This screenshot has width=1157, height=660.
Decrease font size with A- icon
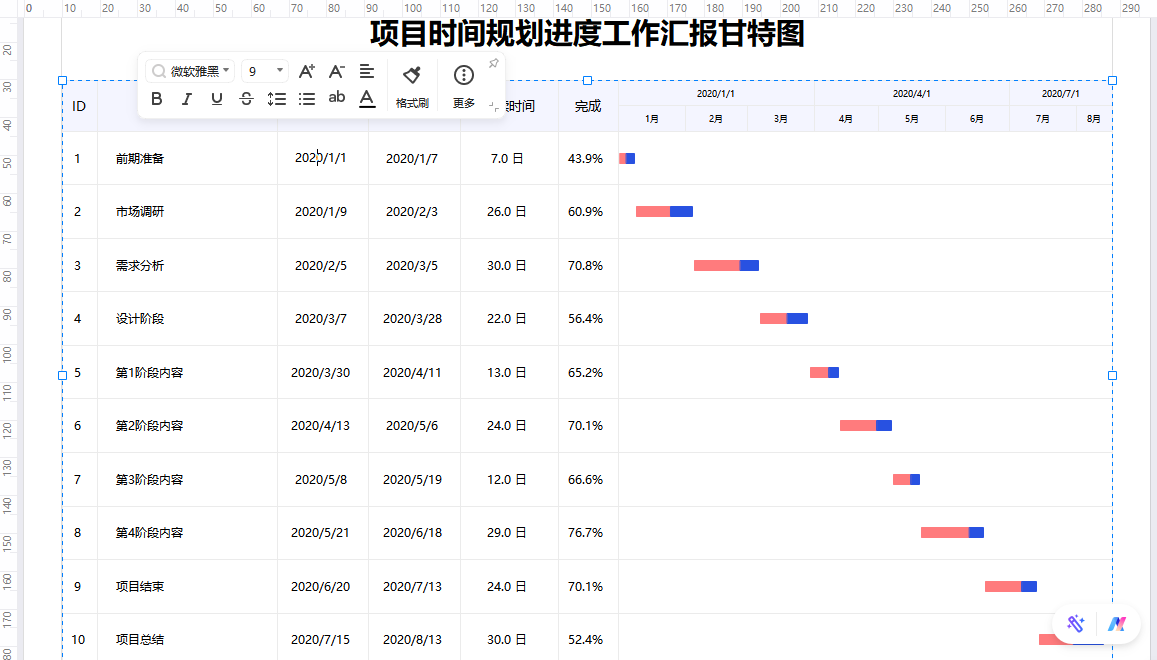pos(336,71)
